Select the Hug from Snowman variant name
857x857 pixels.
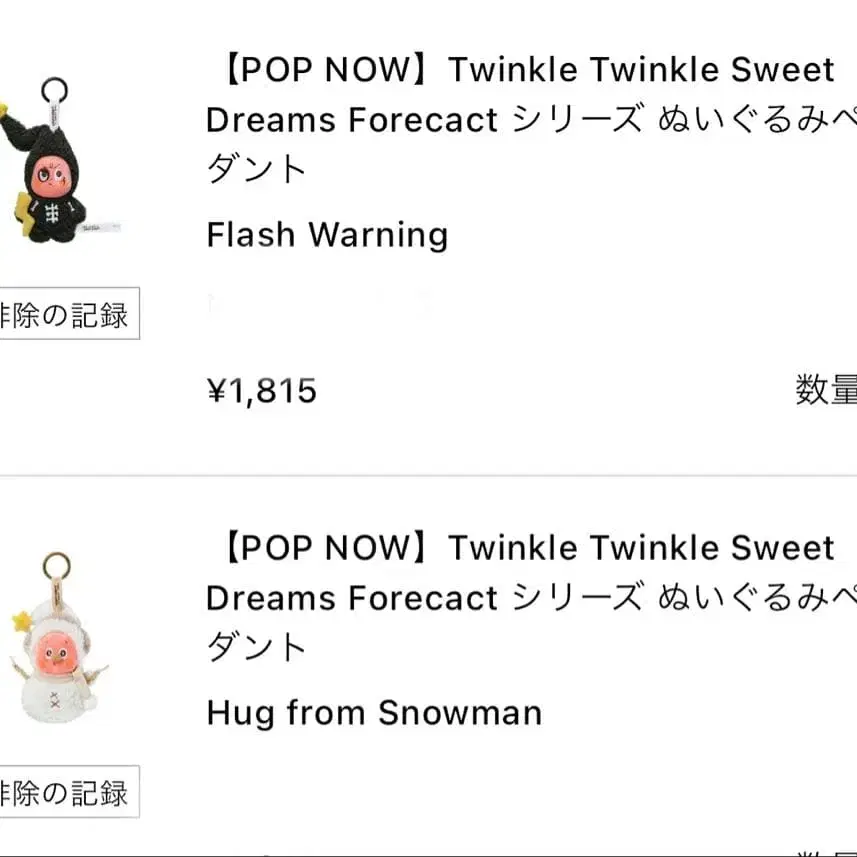[374, 713]
